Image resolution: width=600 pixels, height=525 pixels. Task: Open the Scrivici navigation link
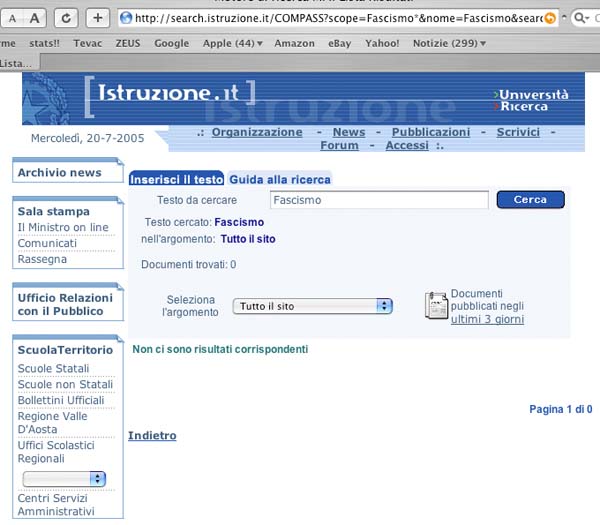[518, 132]
